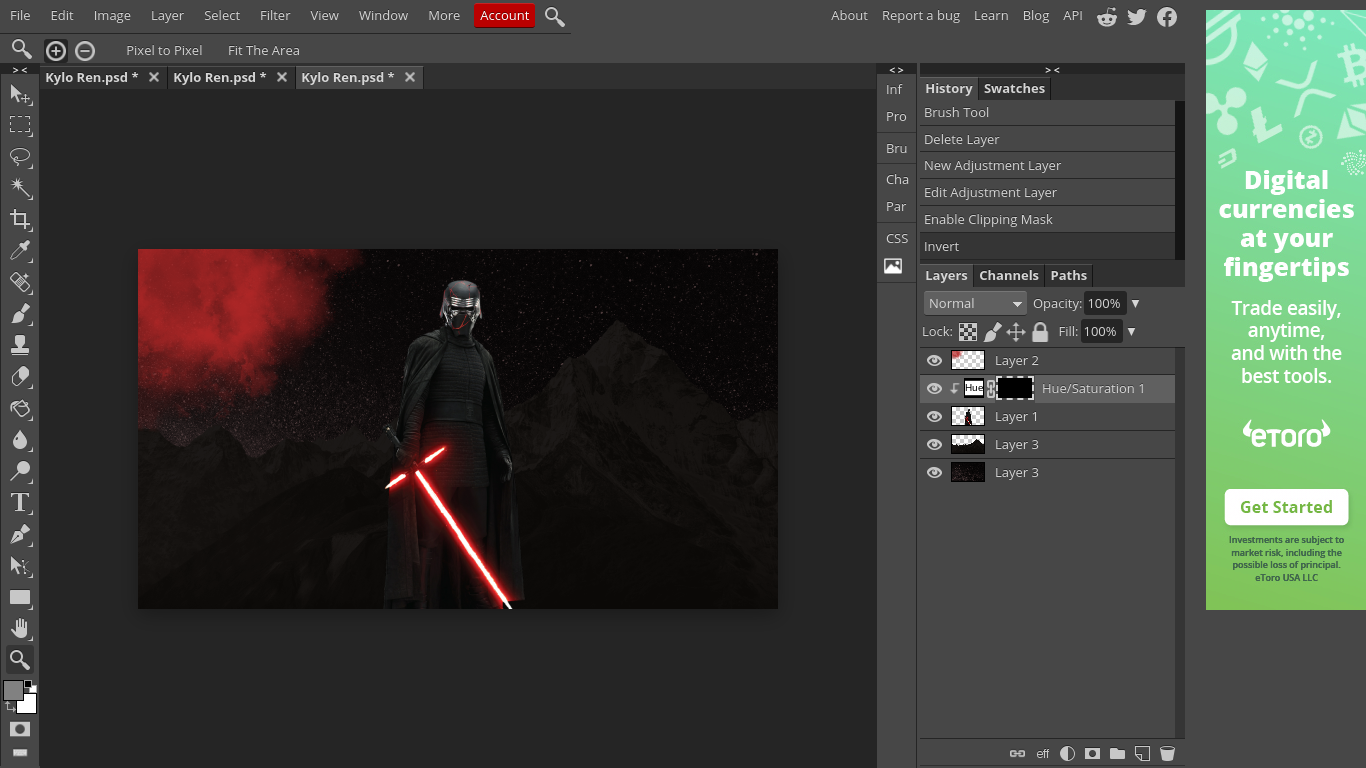Select the Blur tool droplet icon
1366x768 pixels.
pyautogui.click(x=20, y=440)
